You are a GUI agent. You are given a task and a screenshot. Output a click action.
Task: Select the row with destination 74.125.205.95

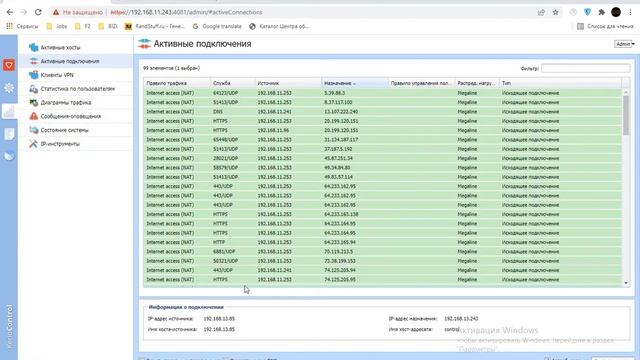(x=382, y=280)
